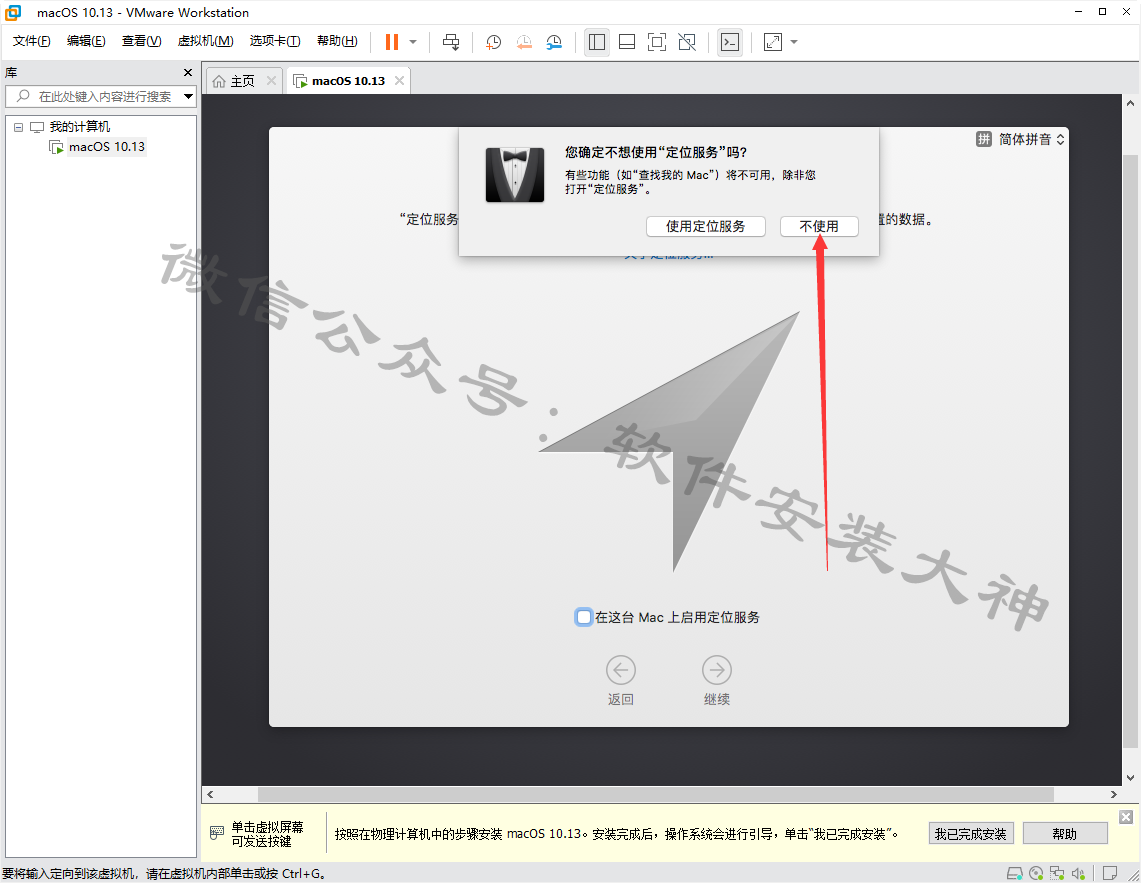1141x883 pixels.
Task: Click the 继续 forward arrow button
Action: pos(717,670)
